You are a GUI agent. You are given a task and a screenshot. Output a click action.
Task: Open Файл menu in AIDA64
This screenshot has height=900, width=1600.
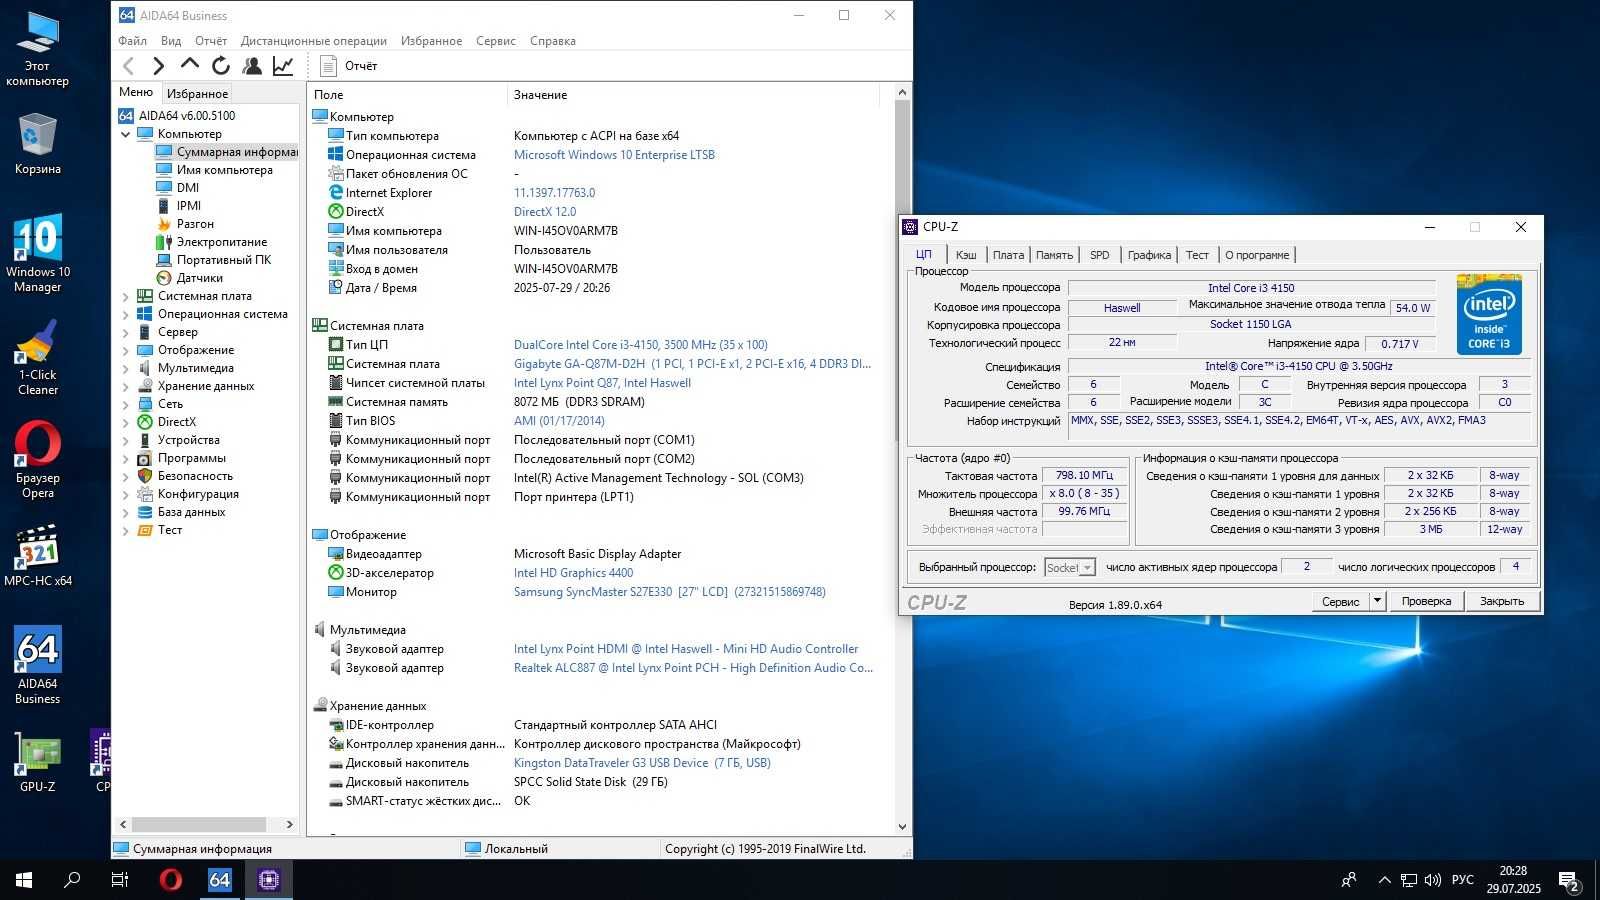132,41
